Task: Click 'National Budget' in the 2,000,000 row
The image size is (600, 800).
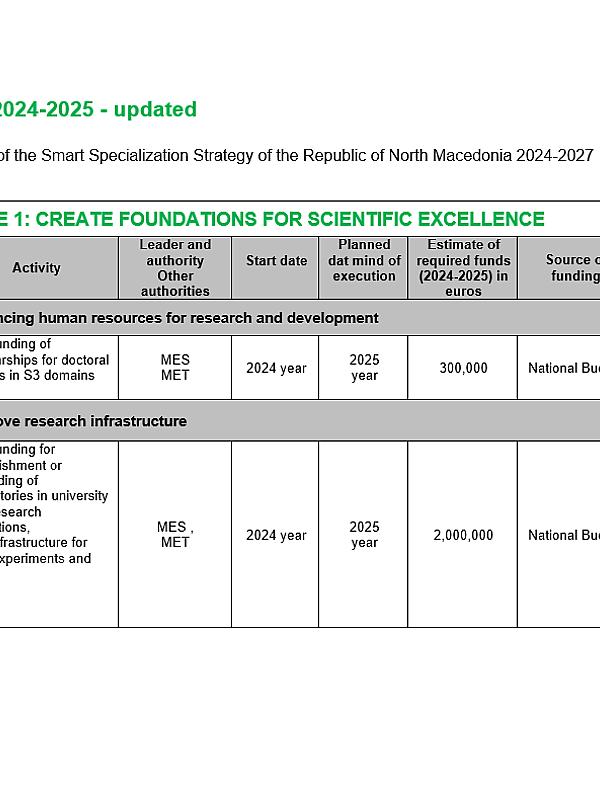Action: (560, 535)
